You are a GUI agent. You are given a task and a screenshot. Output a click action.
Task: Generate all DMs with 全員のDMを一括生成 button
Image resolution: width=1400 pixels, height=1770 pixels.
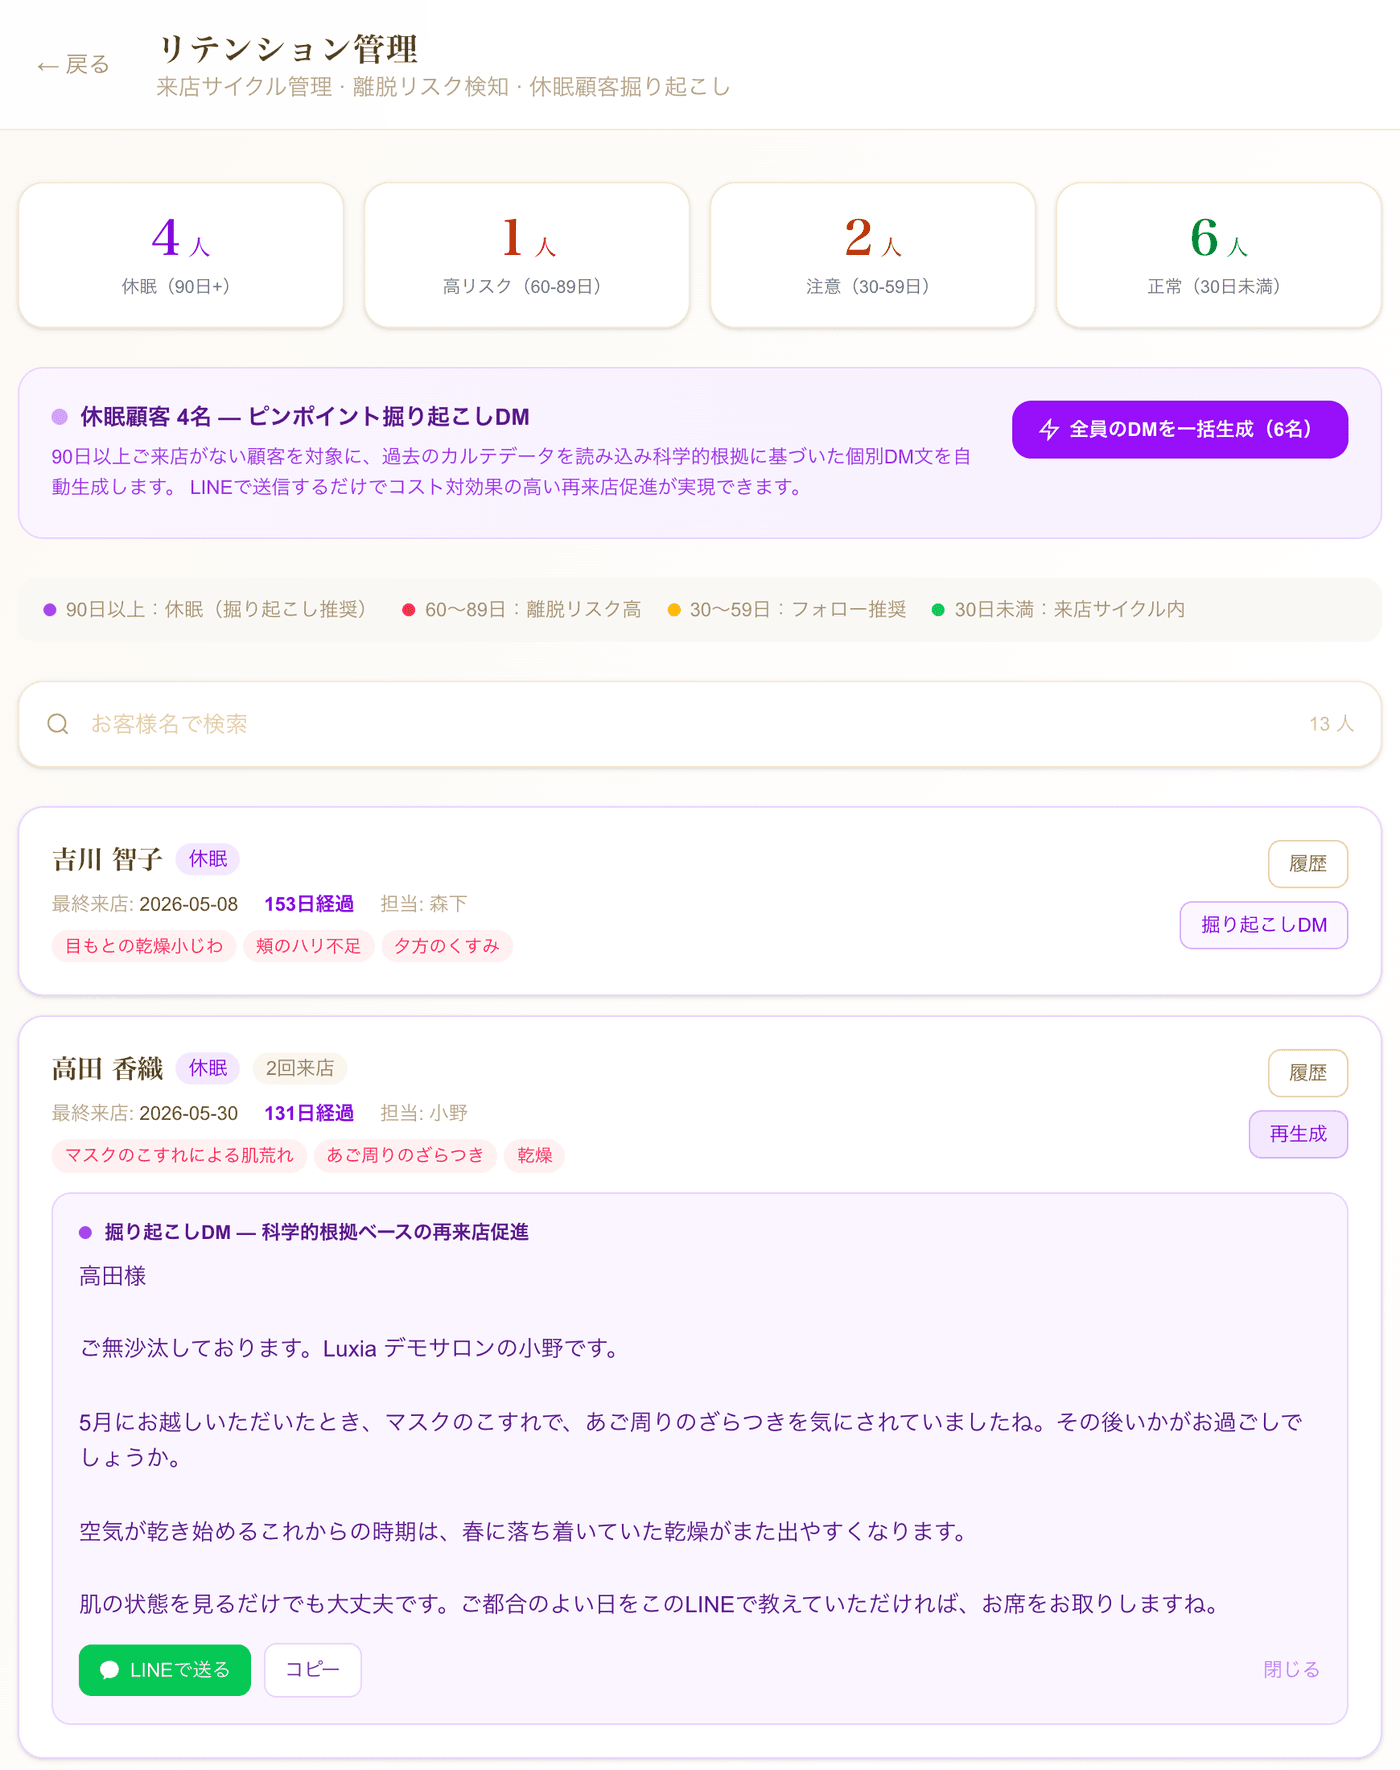click(x=1180, y=430)
